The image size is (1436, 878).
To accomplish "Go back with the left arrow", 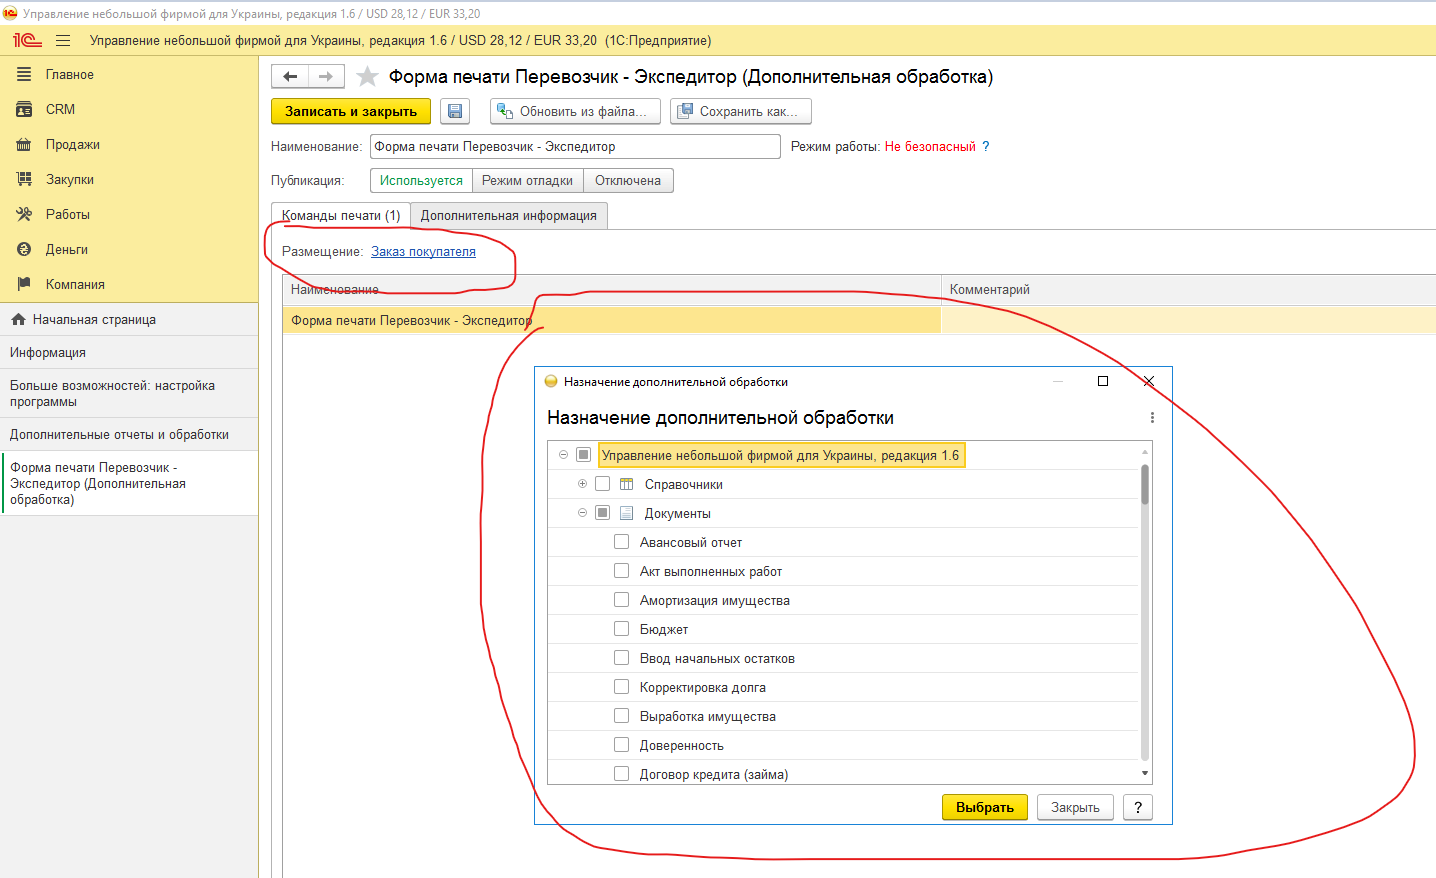I will coord(290,76).
